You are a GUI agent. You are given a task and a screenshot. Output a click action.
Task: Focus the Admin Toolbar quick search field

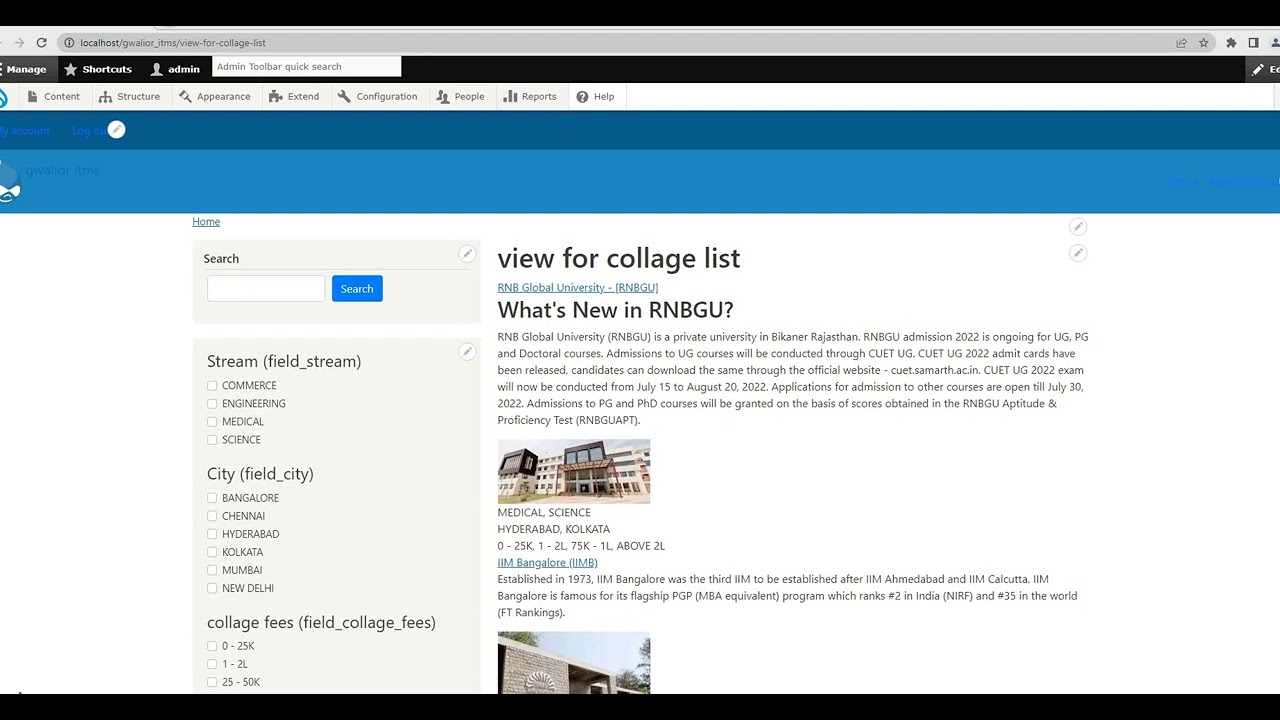(x=306, y=67)
